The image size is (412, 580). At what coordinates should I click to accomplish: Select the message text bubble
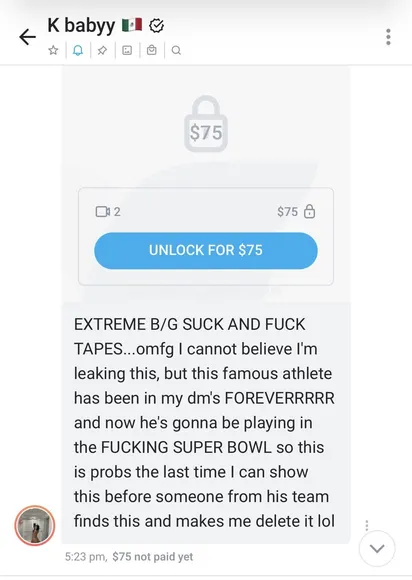point(205,423)
